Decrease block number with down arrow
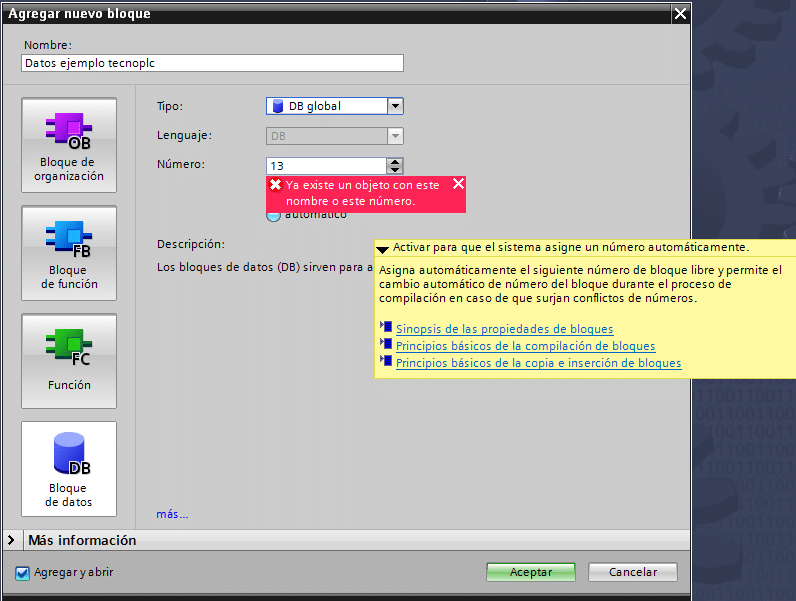 [x=395, y=170]
